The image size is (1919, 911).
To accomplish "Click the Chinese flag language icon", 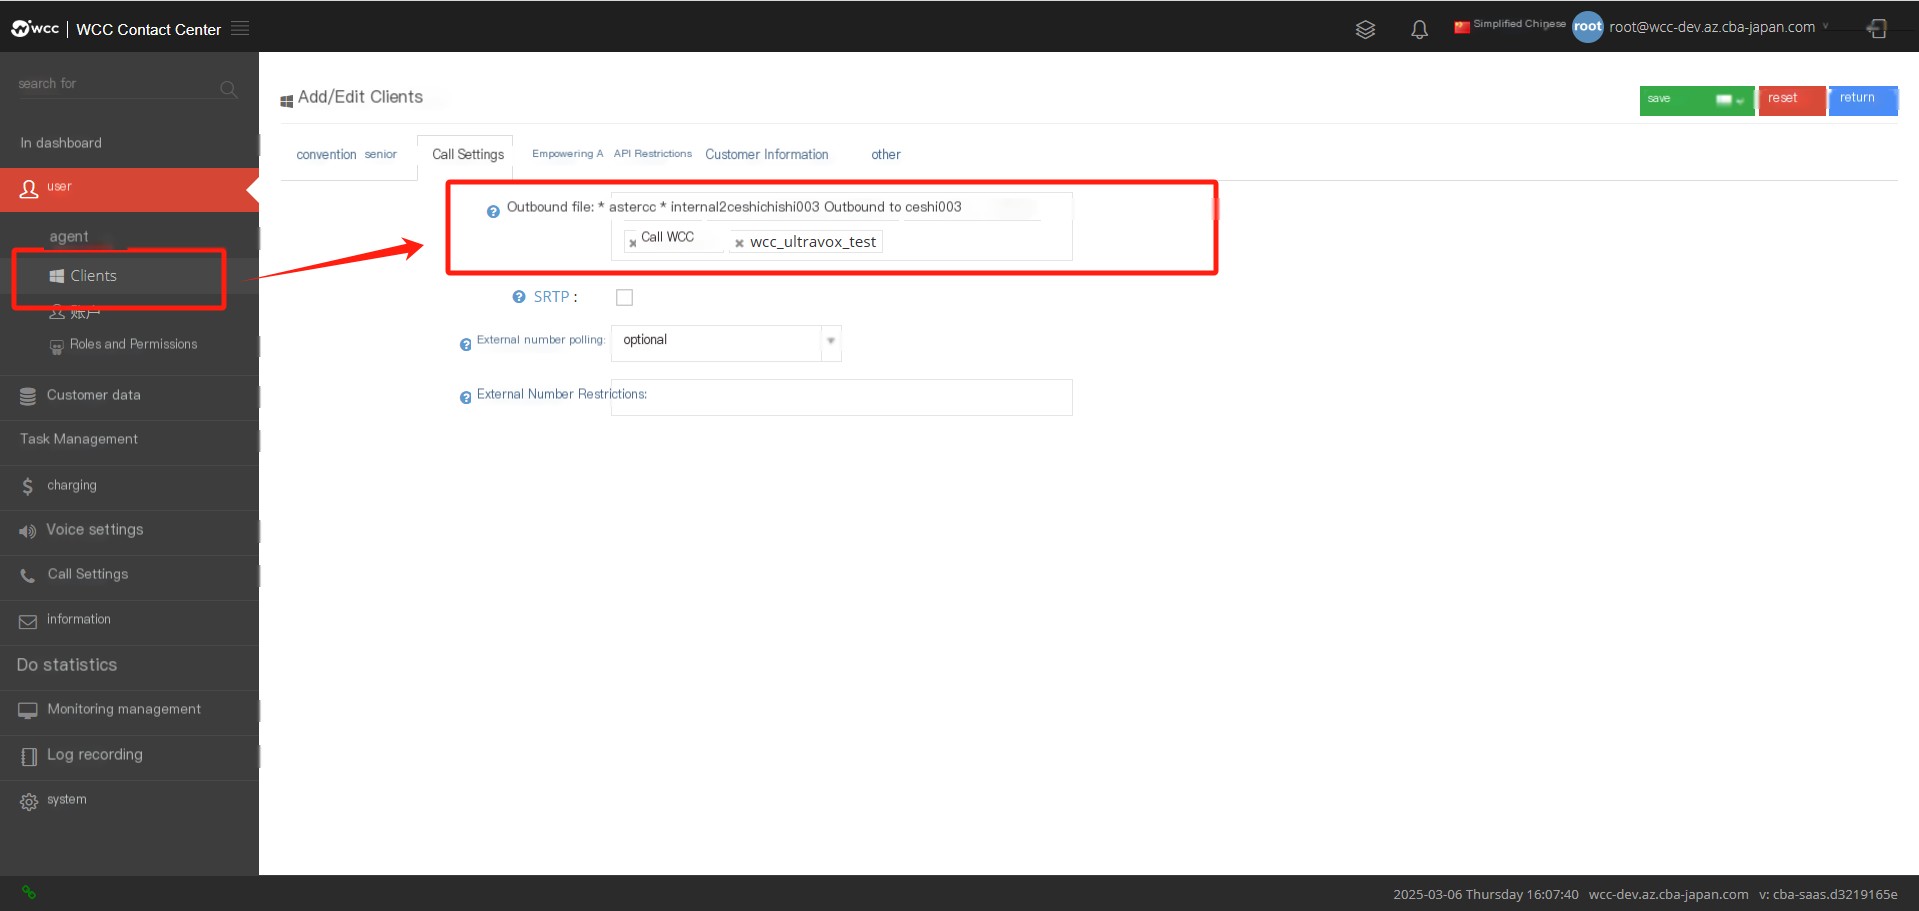I will pyautogui.click(x=1461, y=27).
